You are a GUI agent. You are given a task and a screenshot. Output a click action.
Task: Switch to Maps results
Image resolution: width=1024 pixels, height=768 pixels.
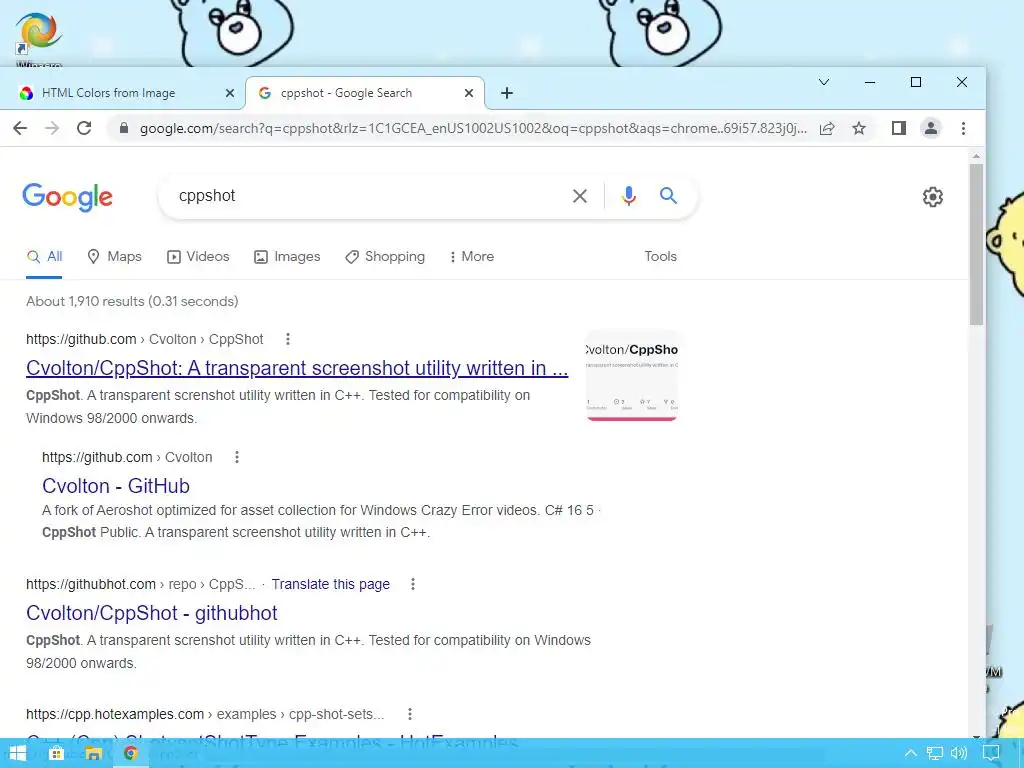115,257
